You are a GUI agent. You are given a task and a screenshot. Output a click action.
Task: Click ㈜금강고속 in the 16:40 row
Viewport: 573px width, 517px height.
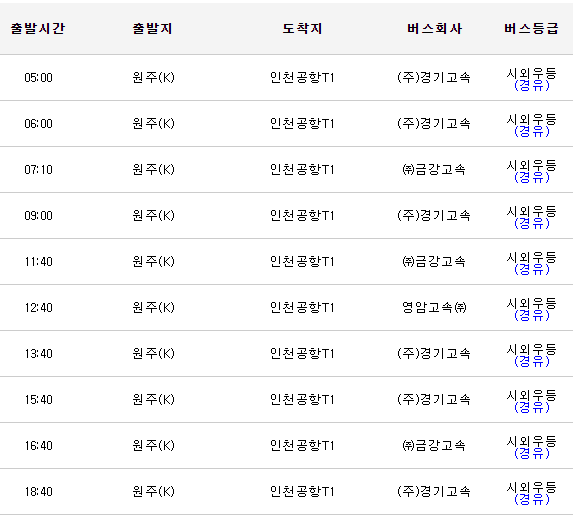point(434,446)
